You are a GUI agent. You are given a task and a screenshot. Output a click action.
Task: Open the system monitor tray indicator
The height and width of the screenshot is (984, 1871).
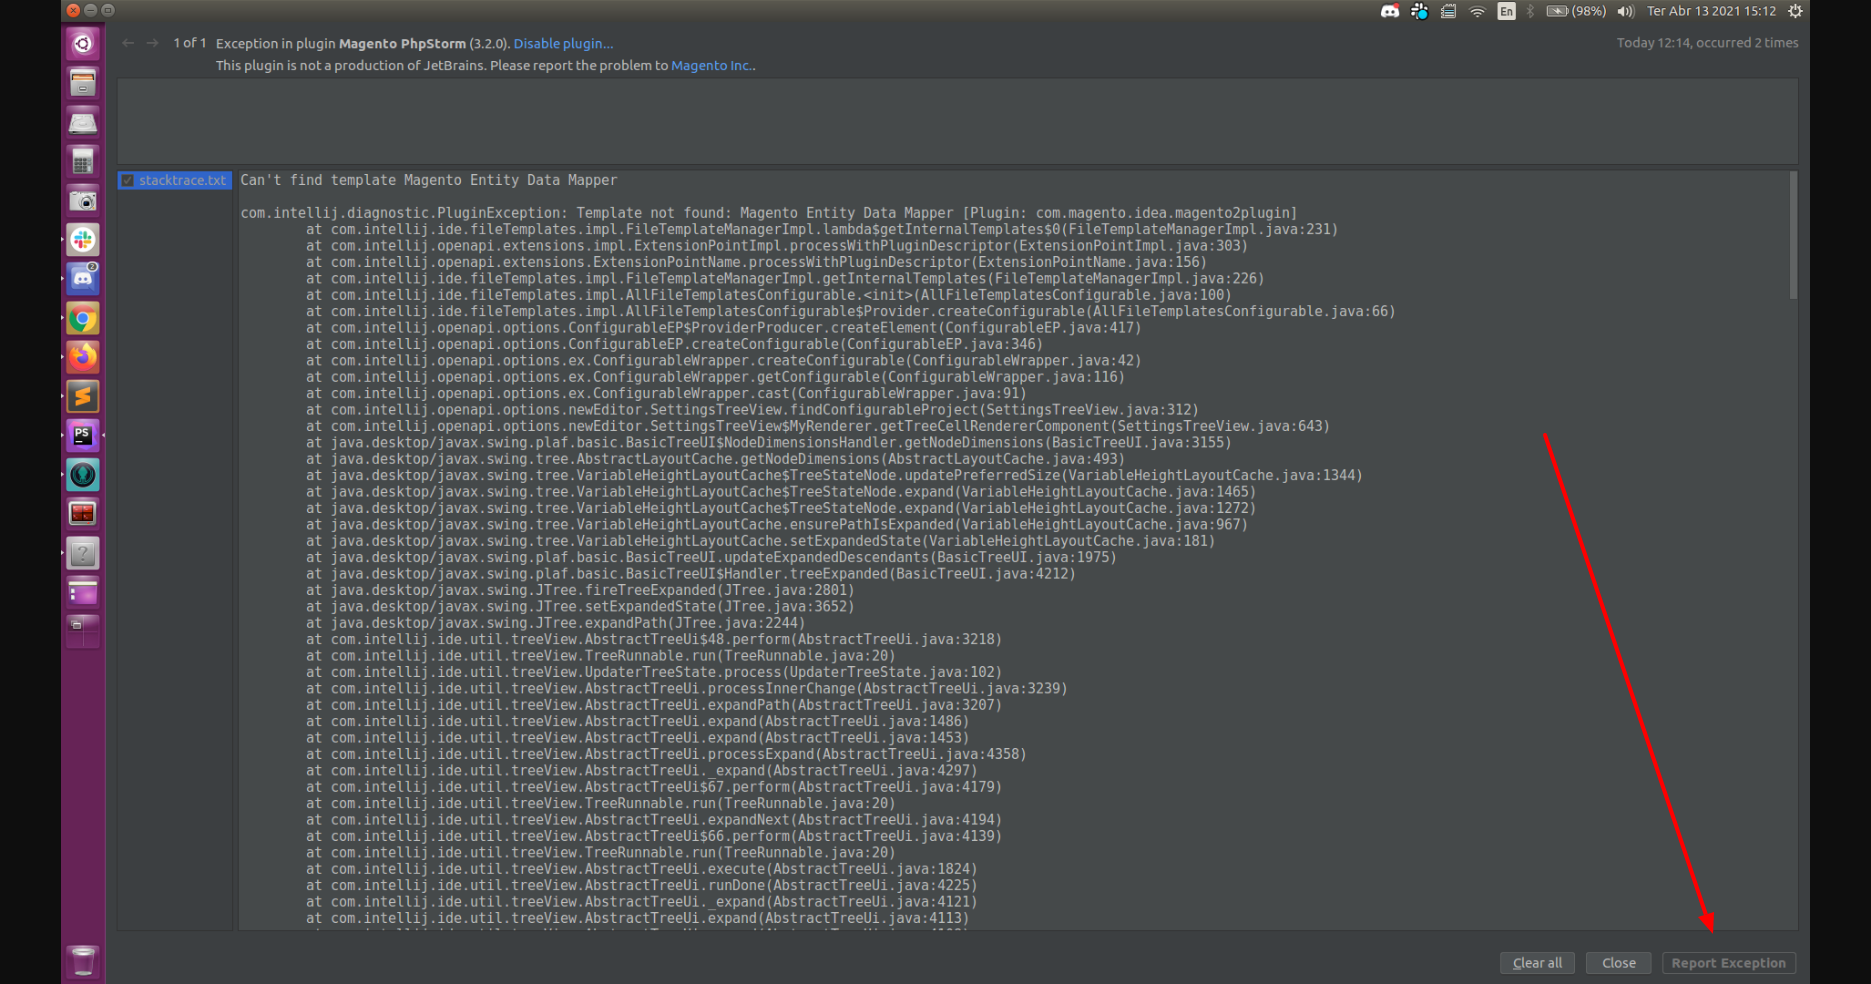pos(1448,11)
